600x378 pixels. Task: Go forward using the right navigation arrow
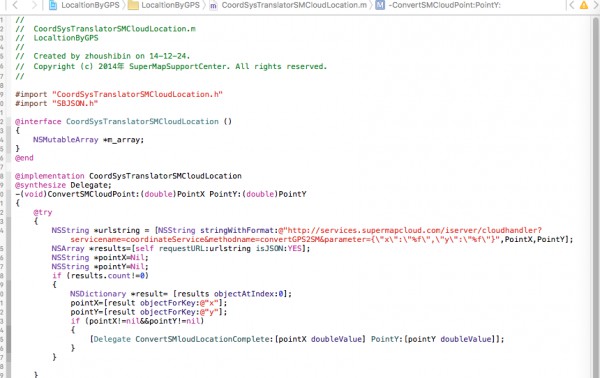point(34,5)
